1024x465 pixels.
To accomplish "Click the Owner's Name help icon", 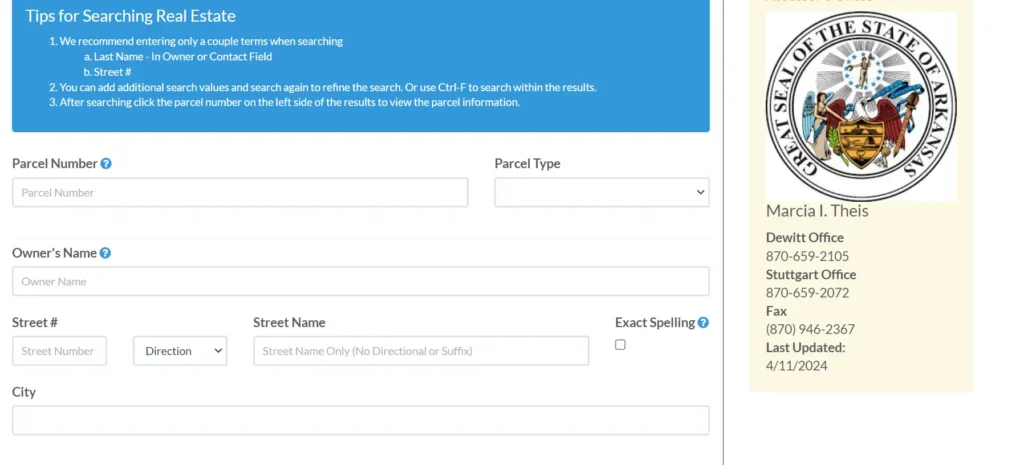I will 105,253.
